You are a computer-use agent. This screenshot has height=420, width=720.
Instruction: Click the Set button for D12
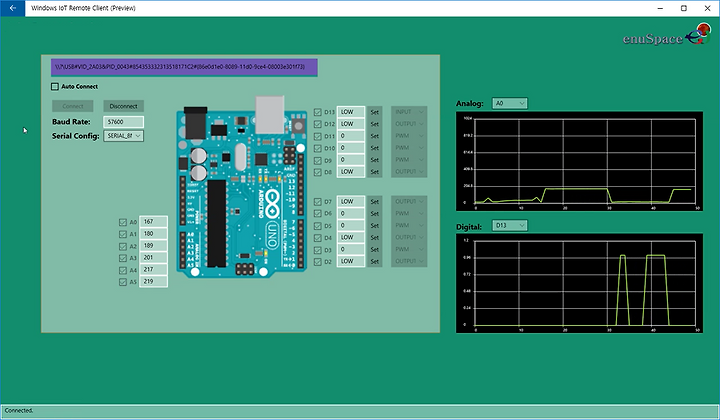coord(375,124)
